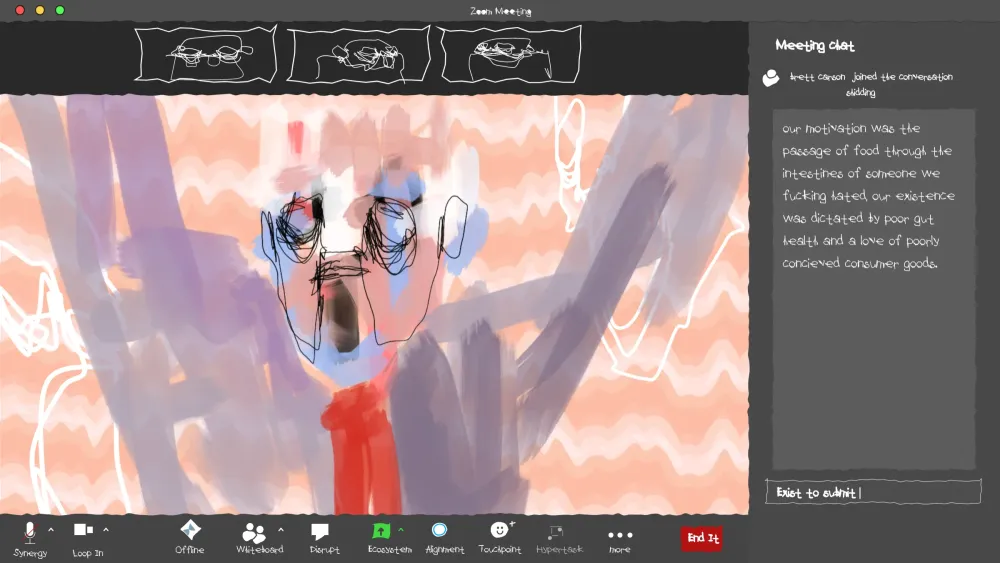1000x563 pixels.
Task: Expand the arrow next to Loop In
Action: pos(106,530)
